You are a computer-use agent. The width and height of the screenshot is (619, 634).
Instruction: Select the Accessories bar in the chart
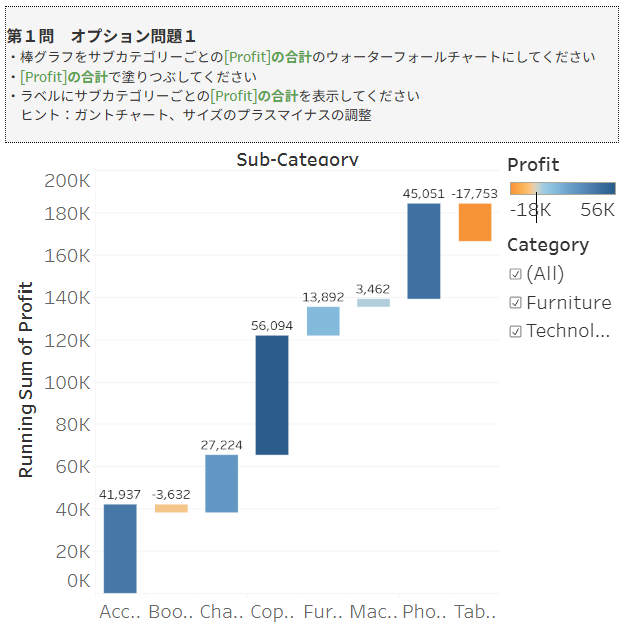coord(120,548)
